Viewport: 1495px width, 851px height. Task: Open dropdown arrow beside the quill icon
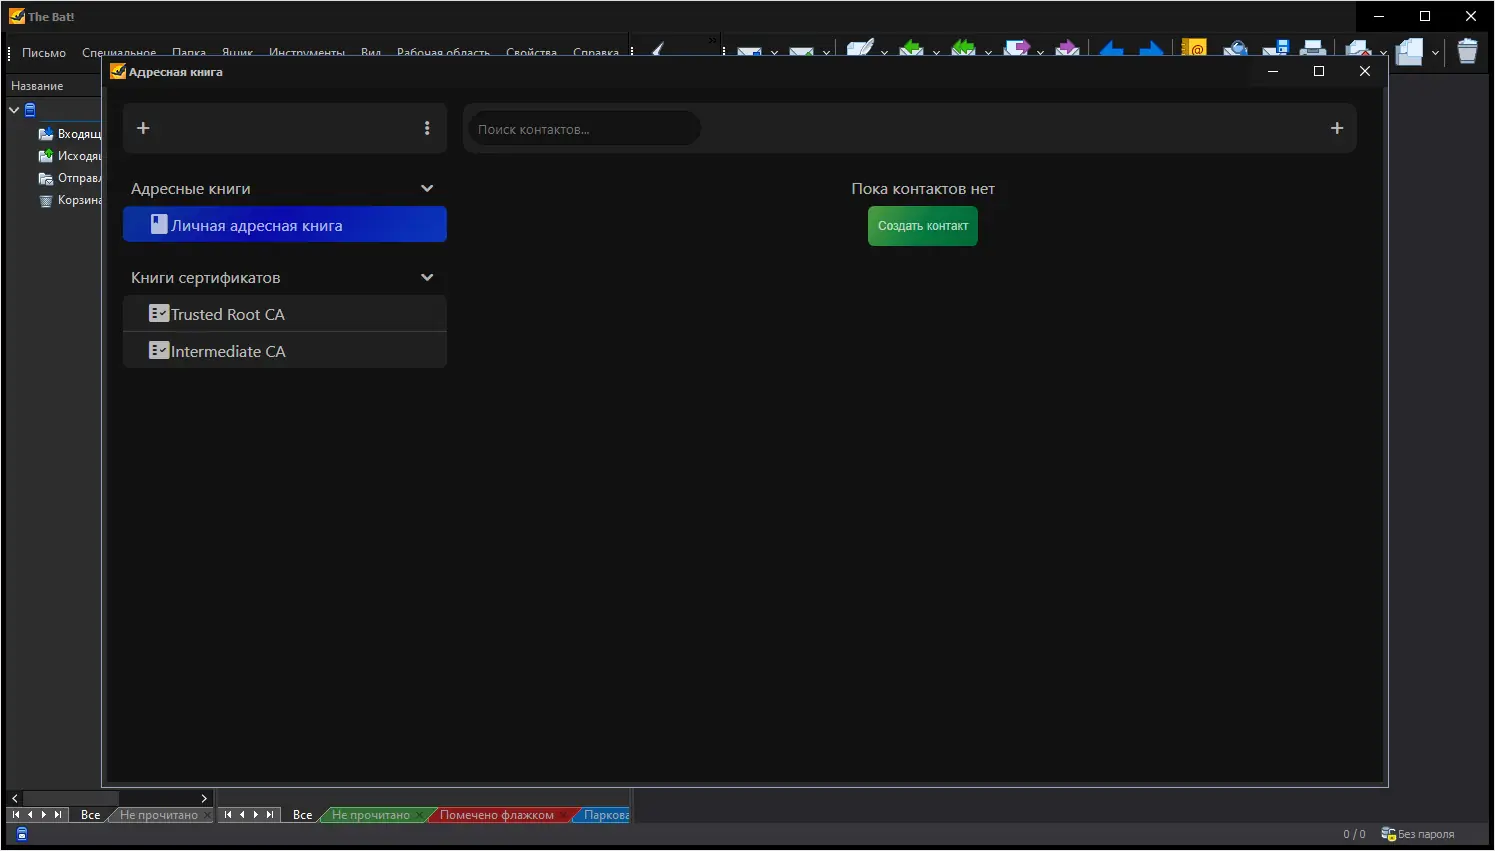884,51
